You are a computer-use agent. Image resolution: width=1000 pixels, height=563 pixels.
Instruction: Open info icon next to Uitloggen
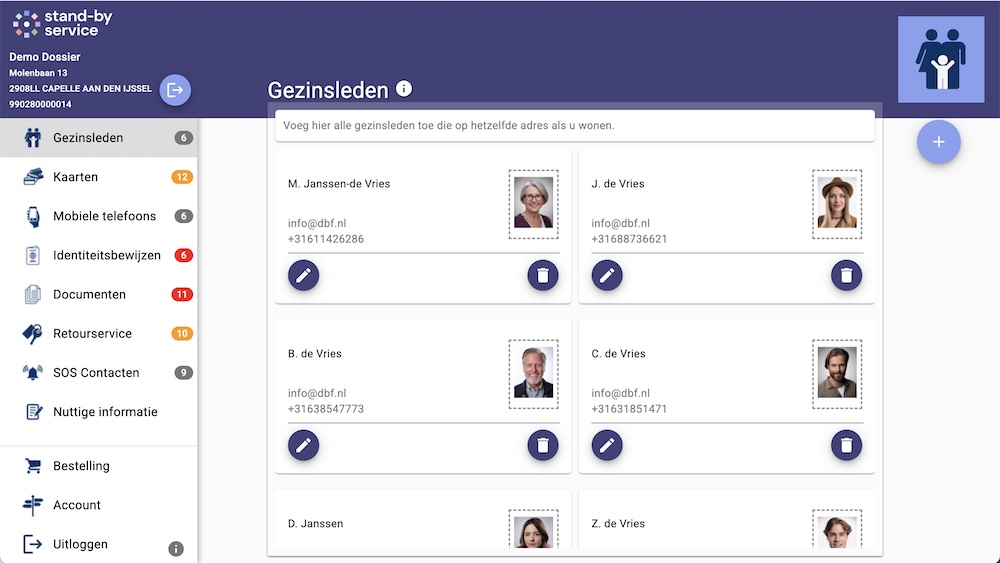pyautogui.click(x=175, y=548)
